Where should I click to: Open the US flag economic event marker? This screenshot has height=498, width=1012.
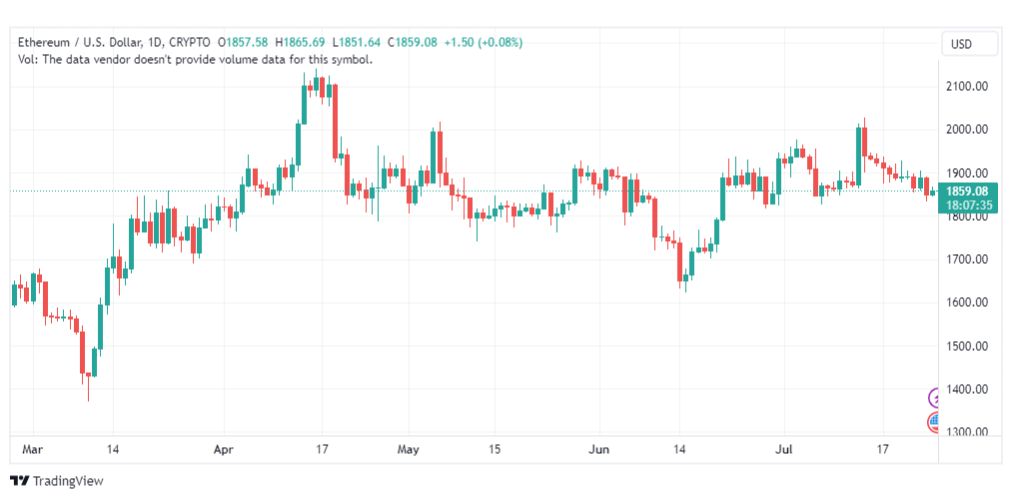pos(933,423)
